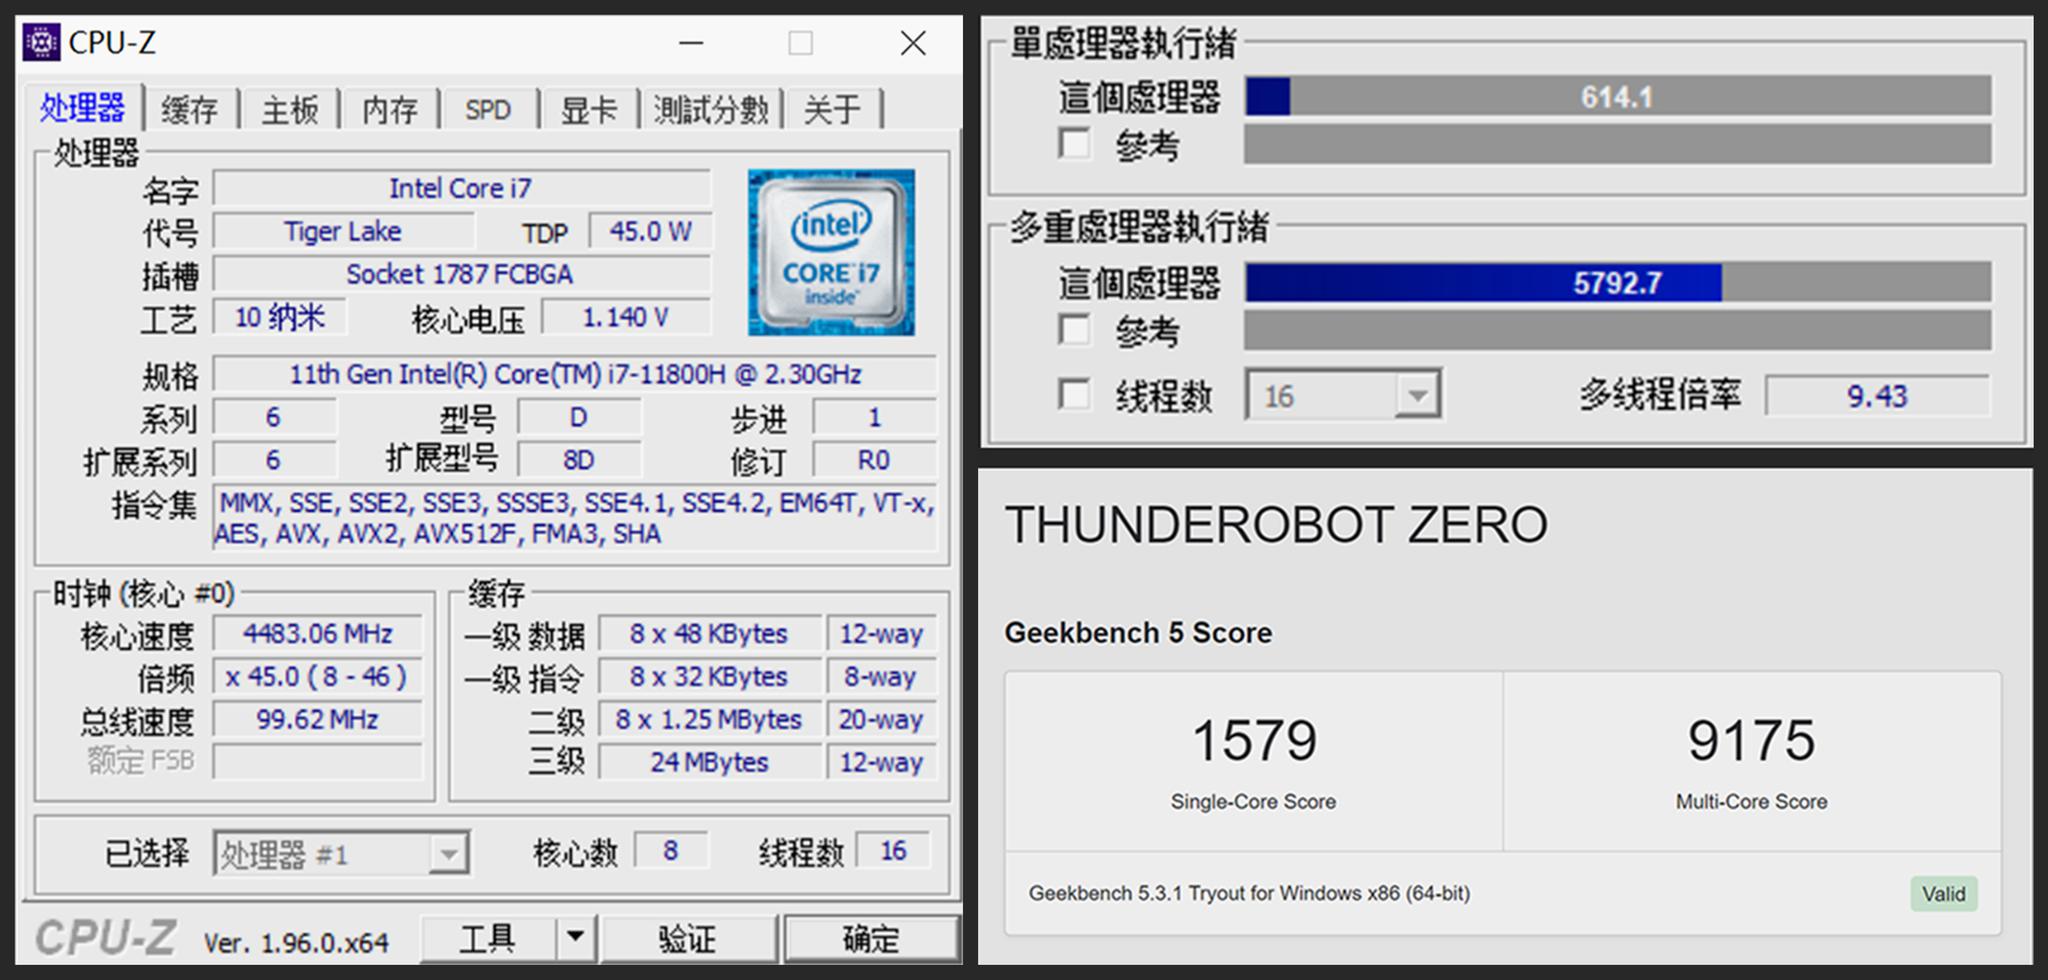Image resolution: width=2048 pixels, height=980 pixels.
Task: Enable the 参考 checkbox in 單處理器執行緒 section
Action: 1075,144
